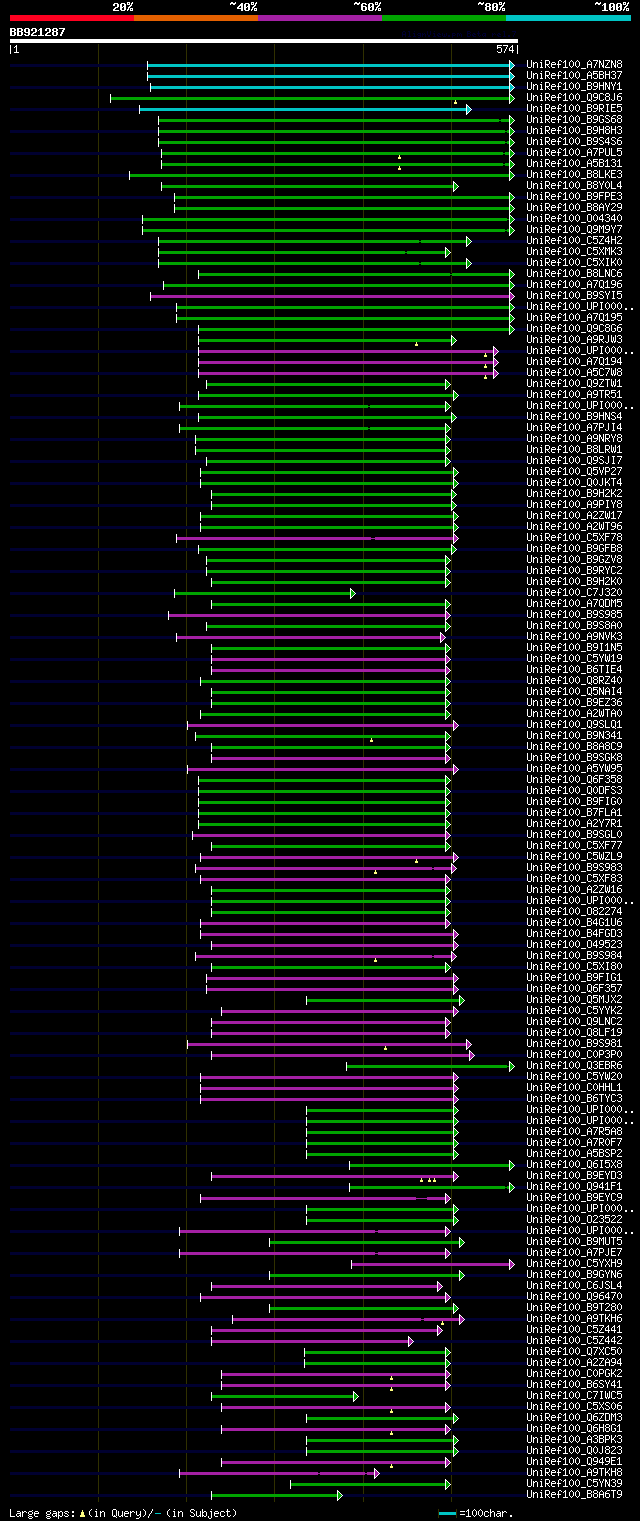Open hit UniRef100_B9RIE5
Viewport: 640px width, 1521px height.
coord(574,108)
